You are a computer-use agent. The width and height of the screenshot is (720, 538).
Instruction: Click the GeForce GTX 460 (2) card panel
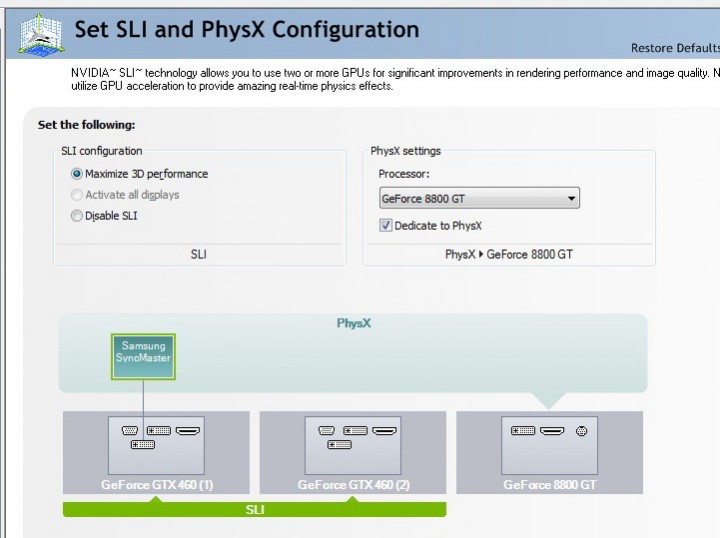[x=353, y=452]
